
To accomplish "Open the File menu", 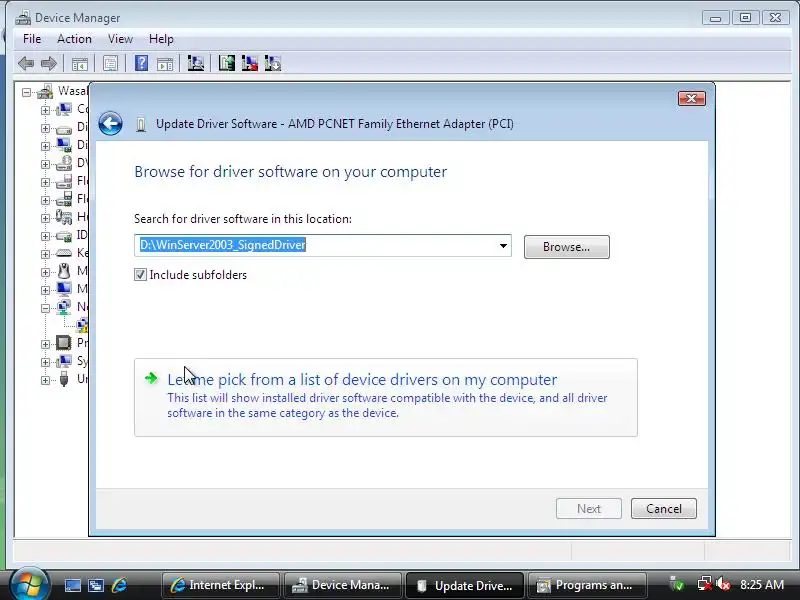I will click(32, 39).
